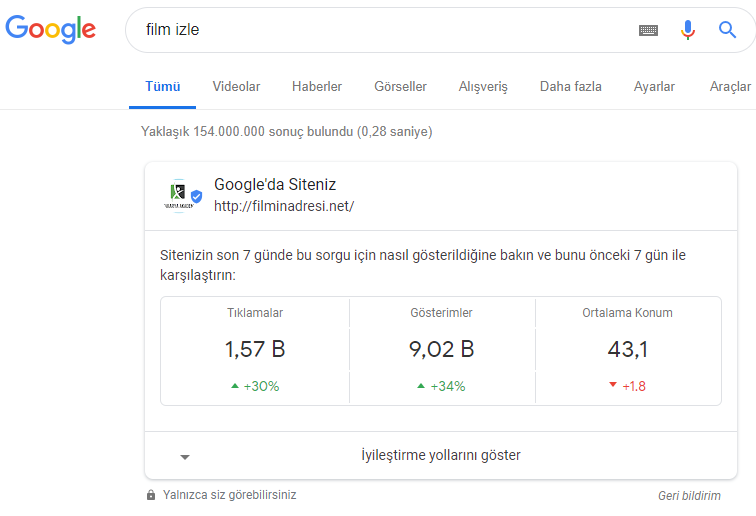Click the Ortalama Konum value 43,1
756x516 pixels.
click(627, 349)
